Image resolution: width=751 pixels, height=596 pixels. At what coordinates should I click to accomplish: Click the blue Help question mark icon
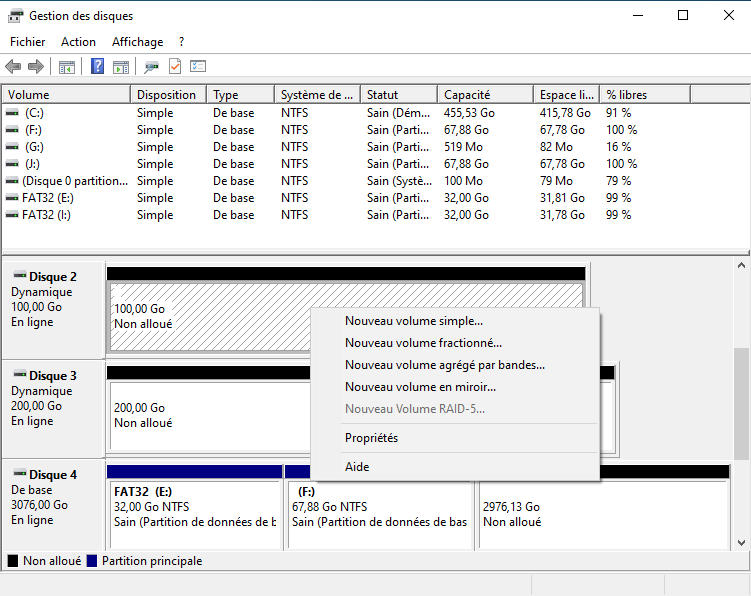click(97, 67)
